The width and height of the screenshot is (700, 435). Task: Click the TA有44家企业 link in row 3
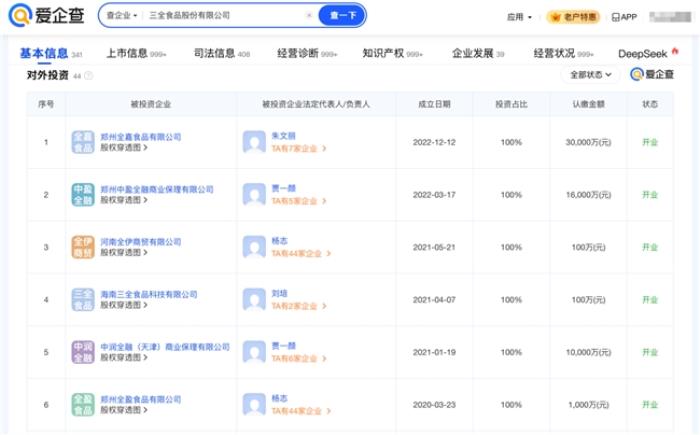coord(301,253)
